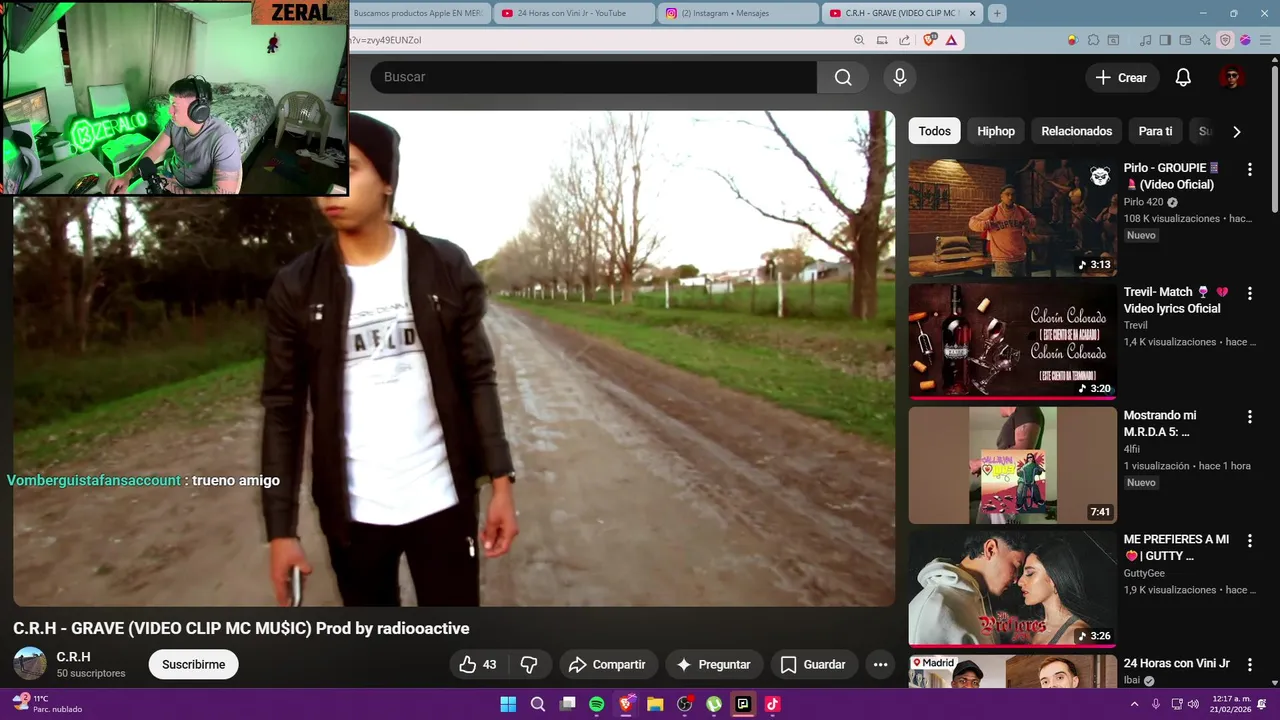1280x720 pixels.
Task: Click the share icon in the address bar
Action: [905, 40]
